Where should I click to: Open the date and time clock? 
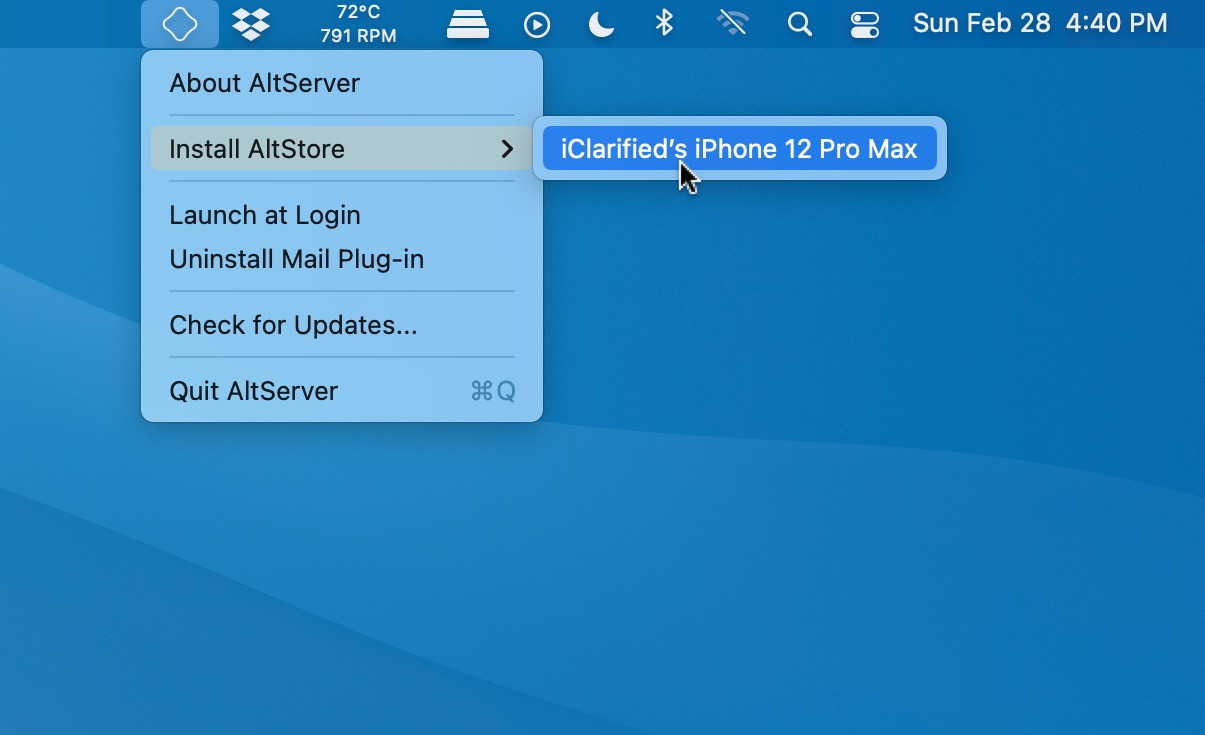(x=1040, y=24)
